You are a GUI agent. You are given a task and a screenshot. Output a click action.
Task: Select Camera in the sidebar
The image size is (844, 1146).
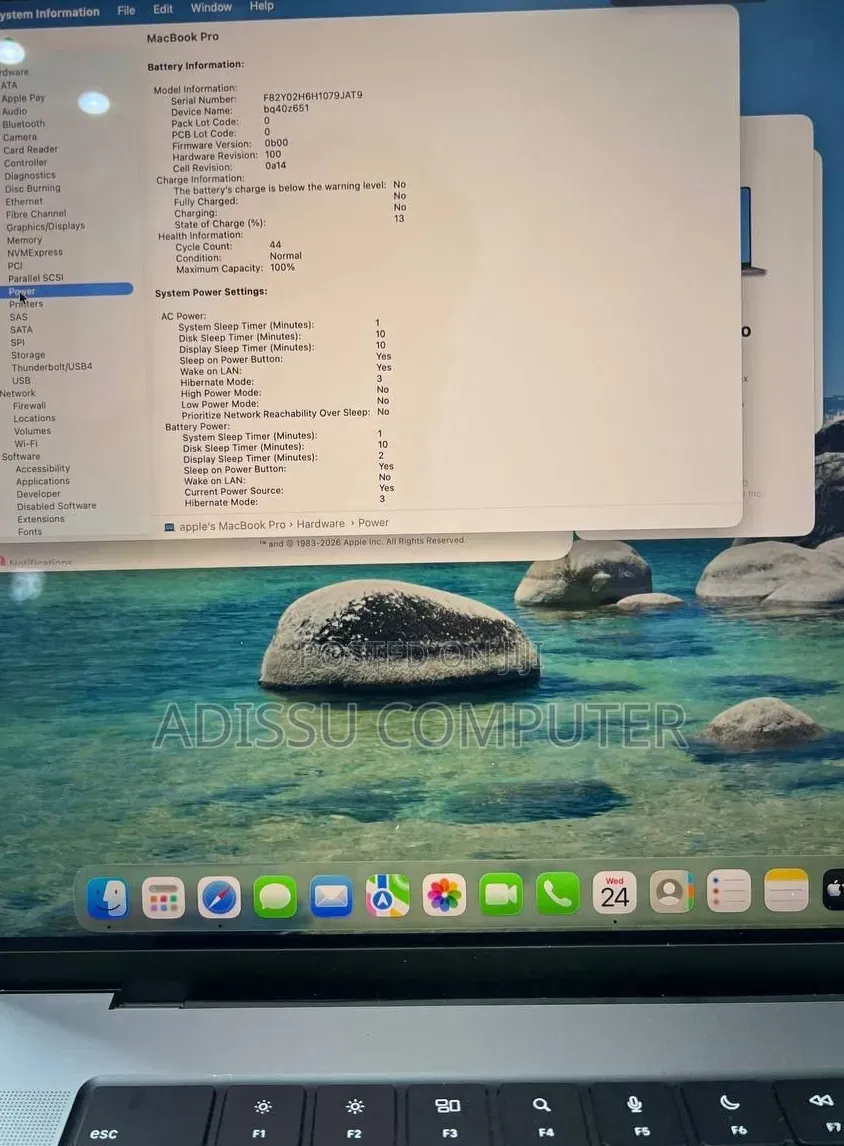click(20, 137)
